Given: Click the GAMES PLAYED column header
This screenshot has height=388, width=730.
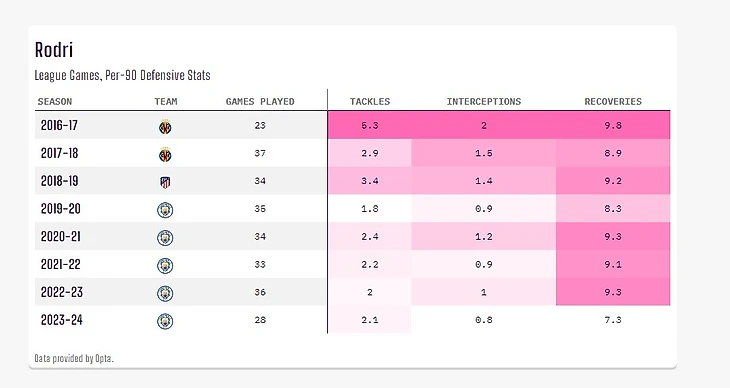Looking at the screenshot, I should click(x=260, y=102).
